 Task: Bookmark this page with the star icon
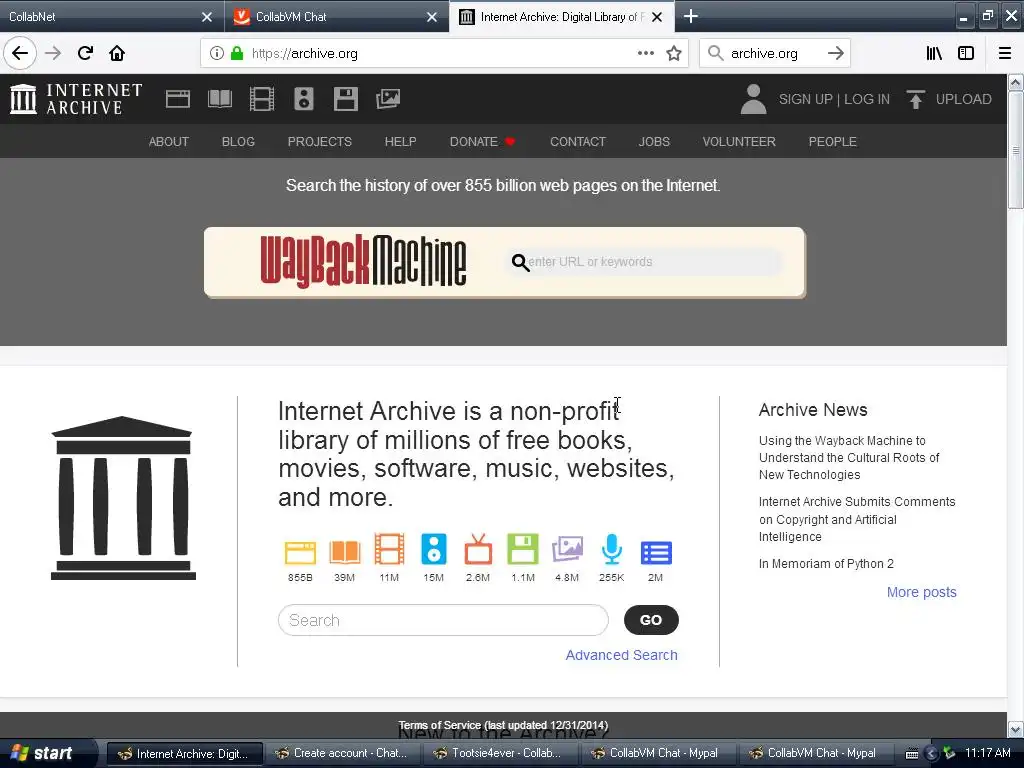pos(674,53)
